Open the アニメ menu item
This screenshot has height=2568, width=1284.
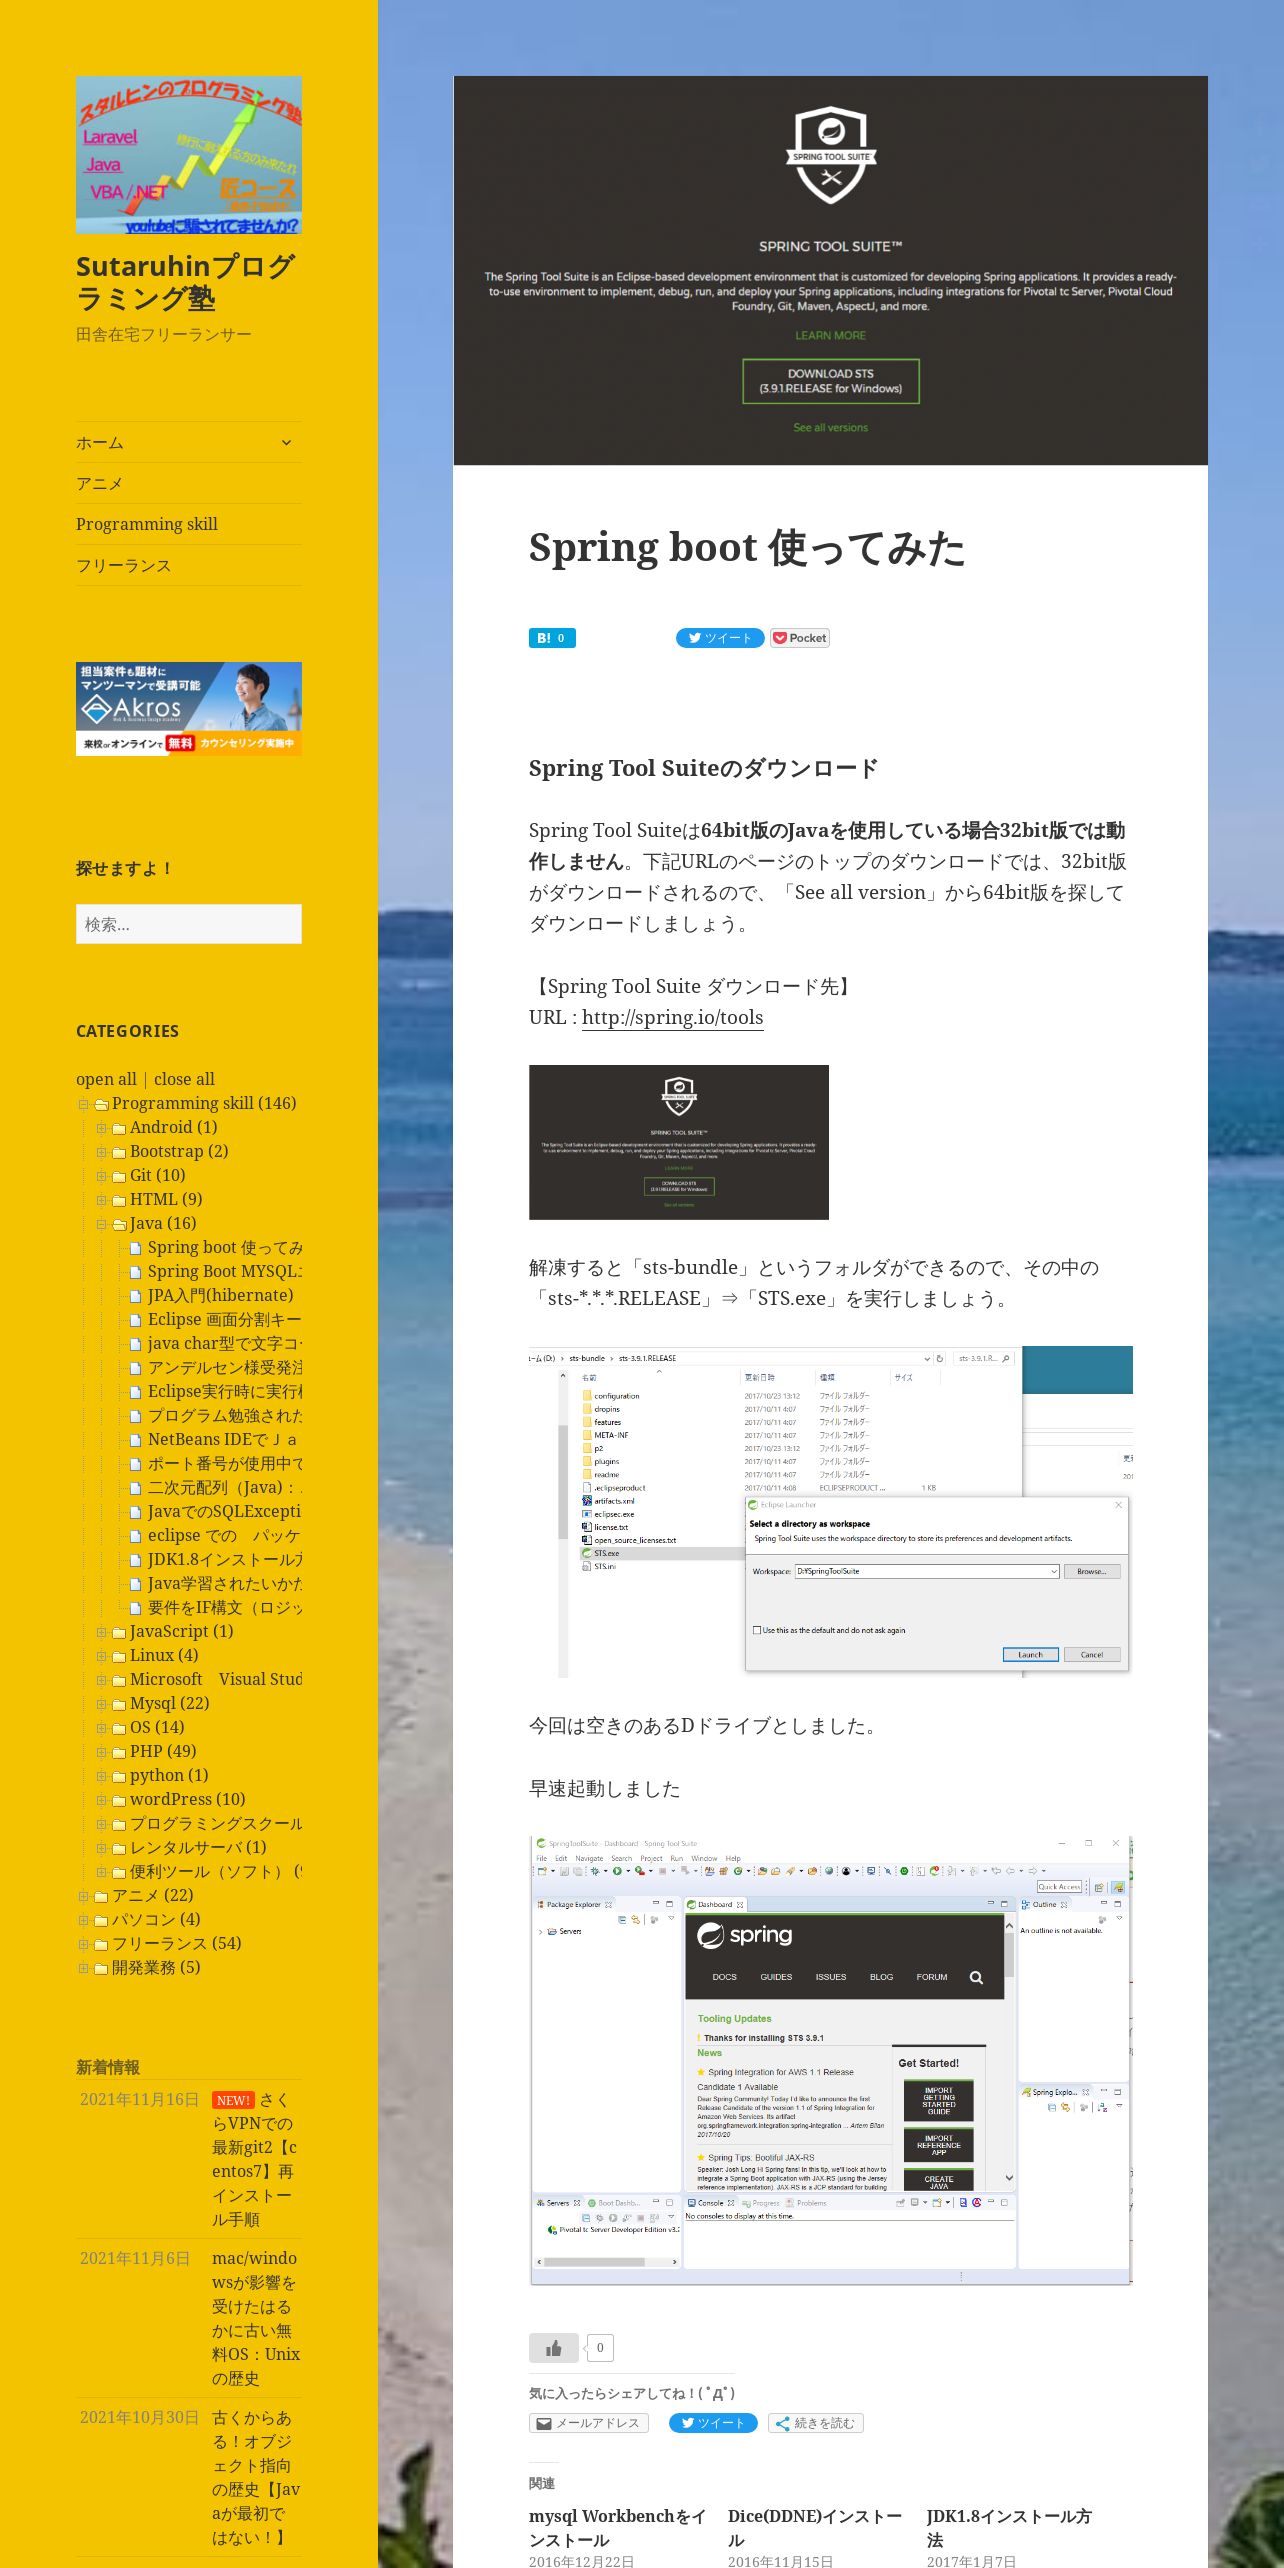point(99,483)
